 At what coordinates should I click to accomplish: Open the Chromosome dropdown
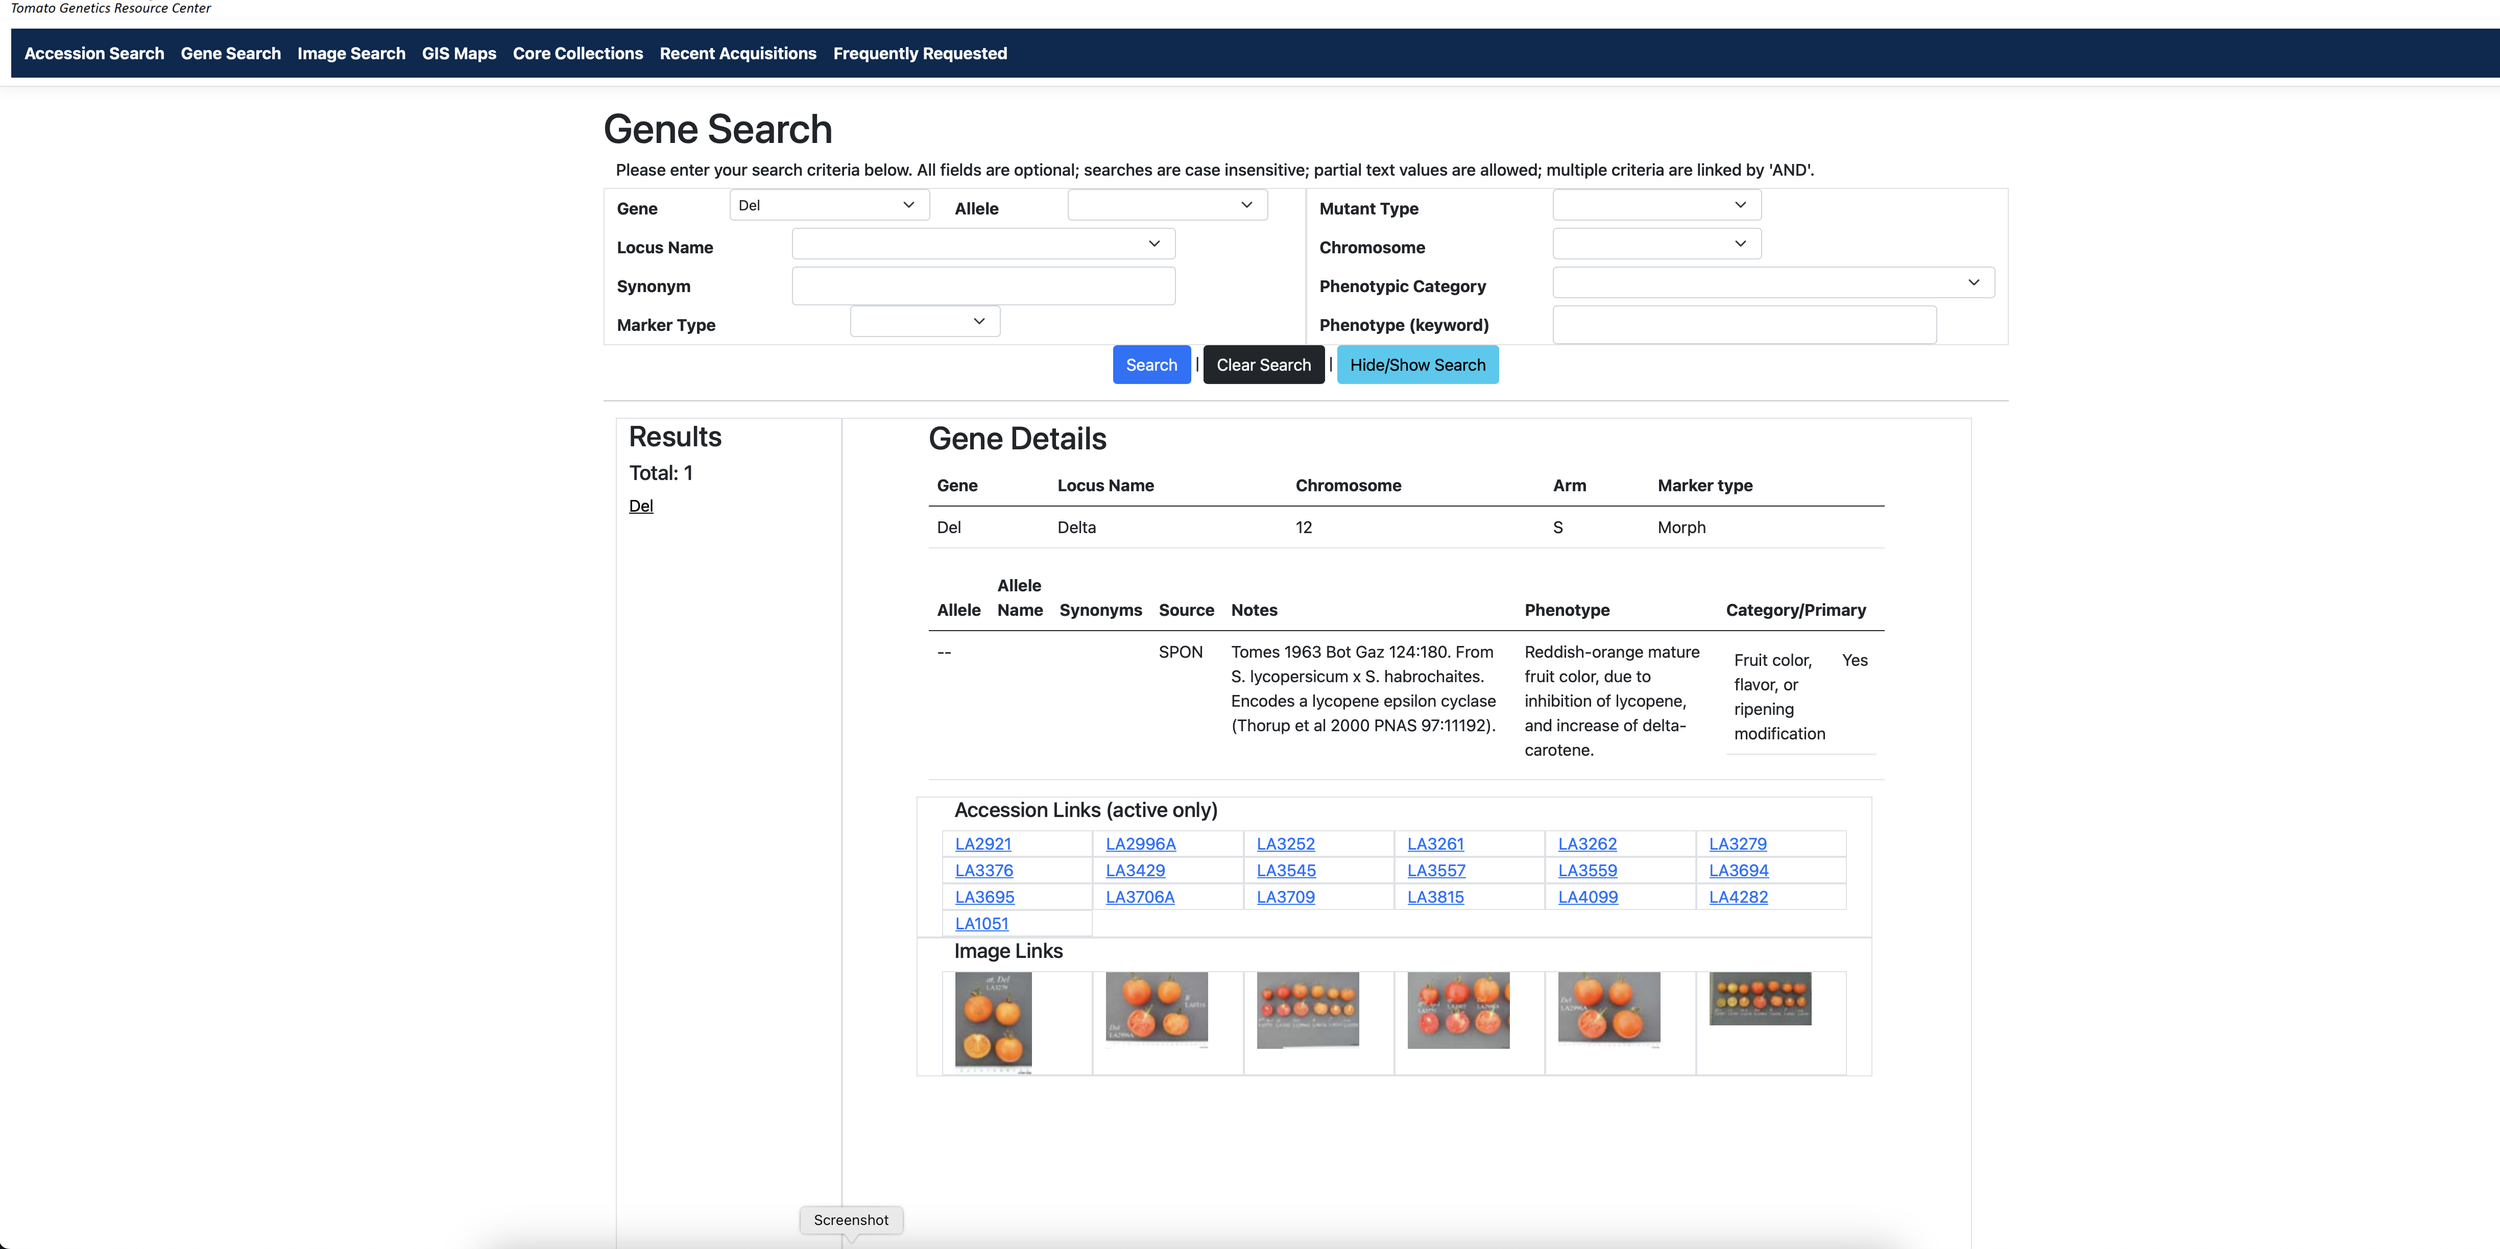pyautogui.click(x=1655, y=244)
